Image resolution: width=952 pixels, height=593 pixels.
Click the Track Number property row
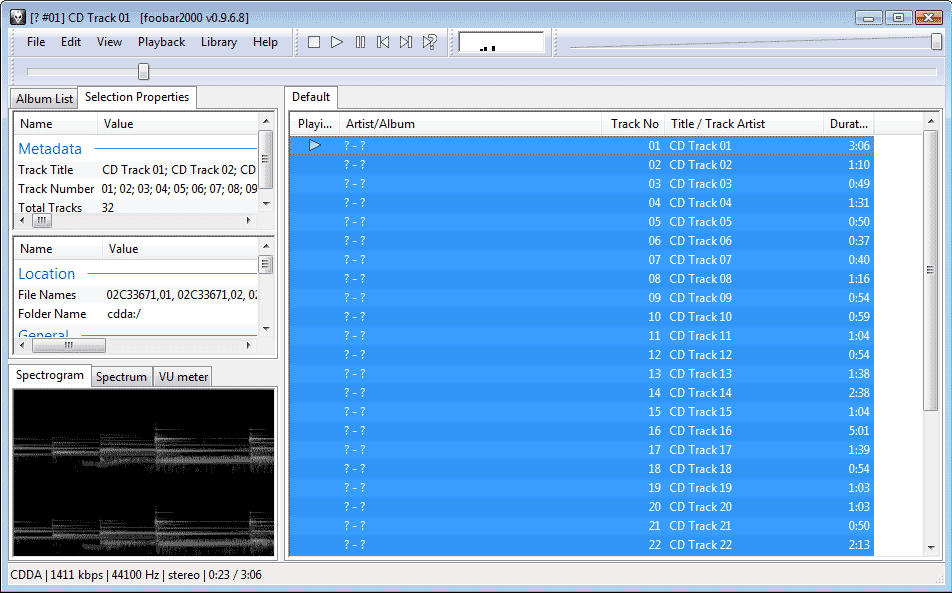tap(137, 189)
